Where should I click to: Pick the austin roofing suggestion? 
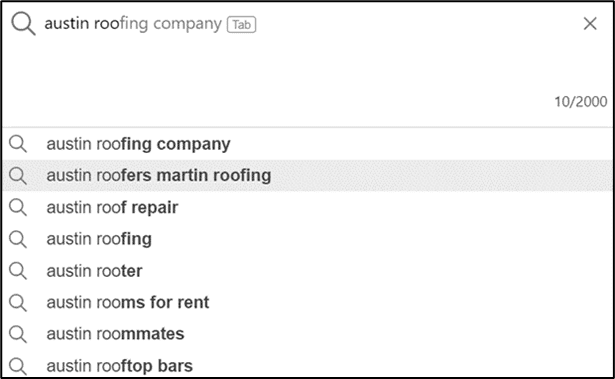click(x=308, y=239)
